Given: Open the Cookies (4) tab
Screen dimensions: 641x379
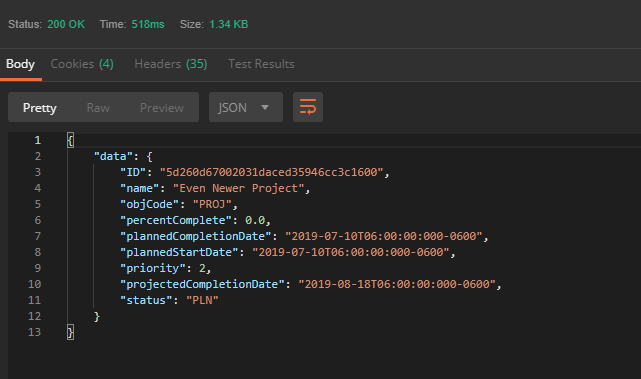Looking at the screenshot, I should [82, 64].
